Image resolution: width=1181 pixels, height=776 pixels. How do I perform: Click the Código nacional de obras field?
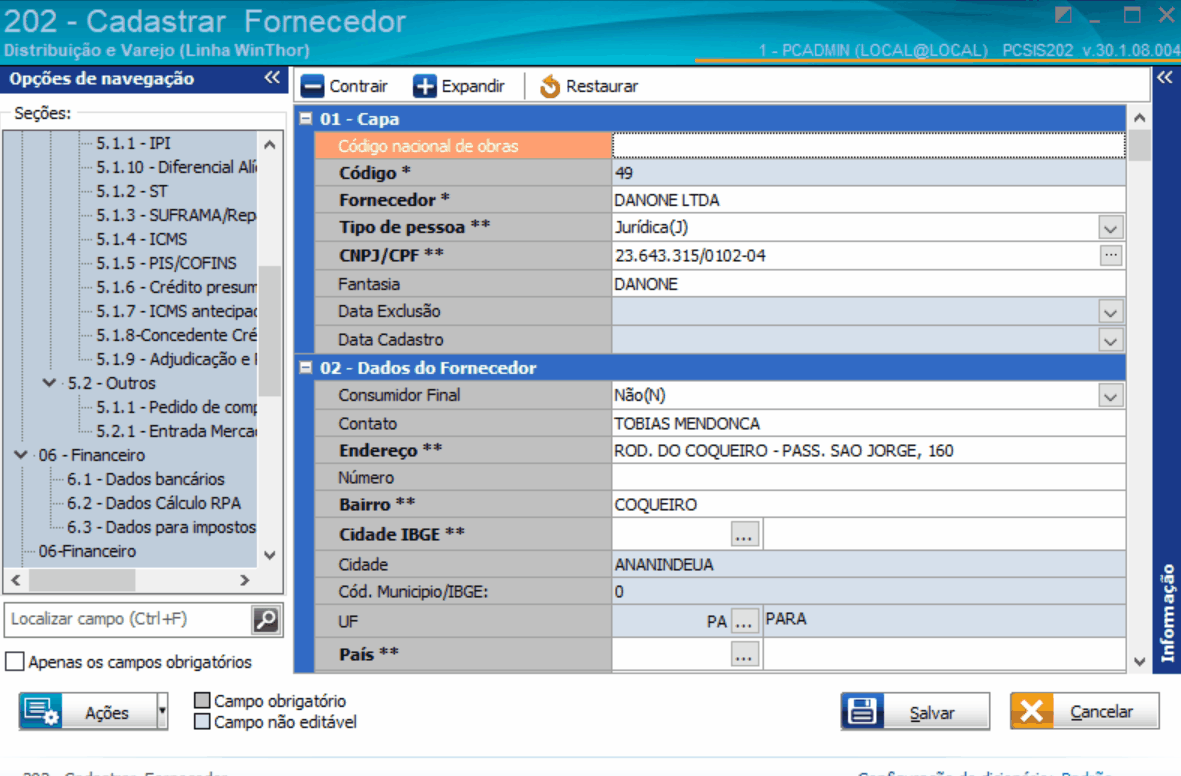click(868, 145)
